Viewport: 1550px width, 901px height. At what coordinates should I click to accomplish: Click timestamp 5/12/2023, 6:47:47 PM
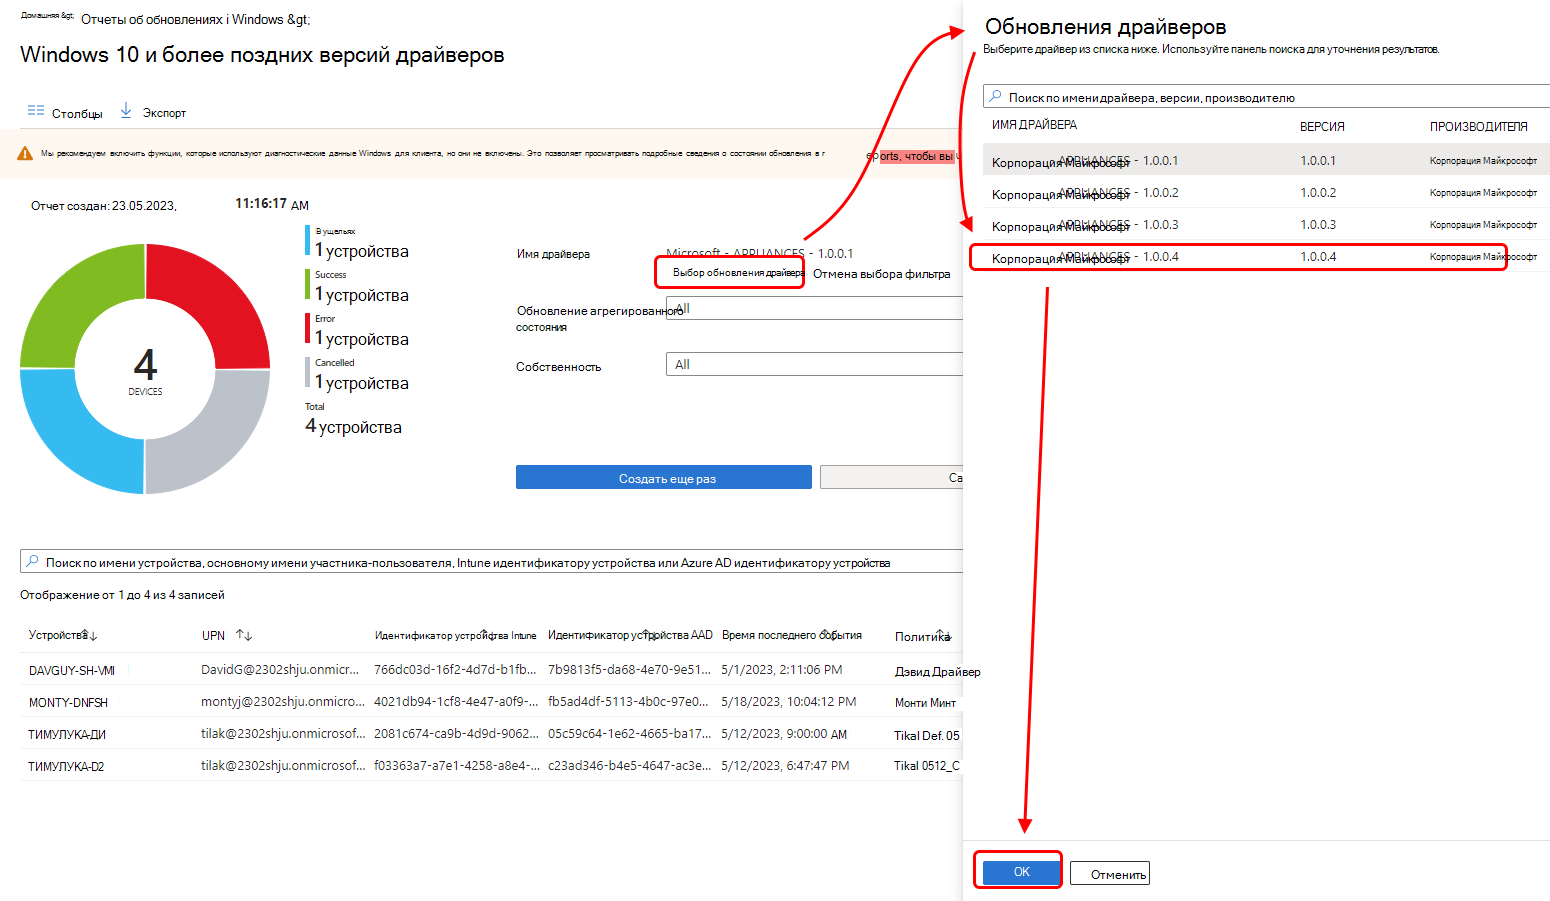[x=785, y=765]
